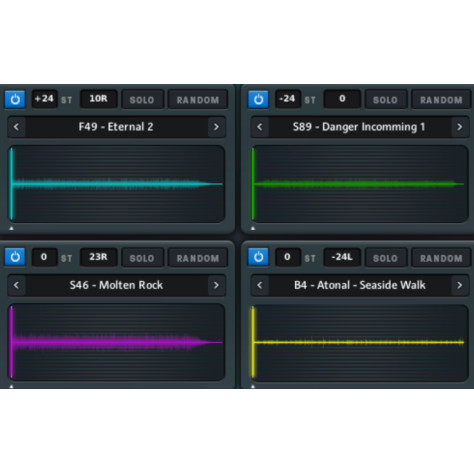The image size is (474, 474).
Task: Select the semitone field of S46 - Molten Rock
Action: 44,257
